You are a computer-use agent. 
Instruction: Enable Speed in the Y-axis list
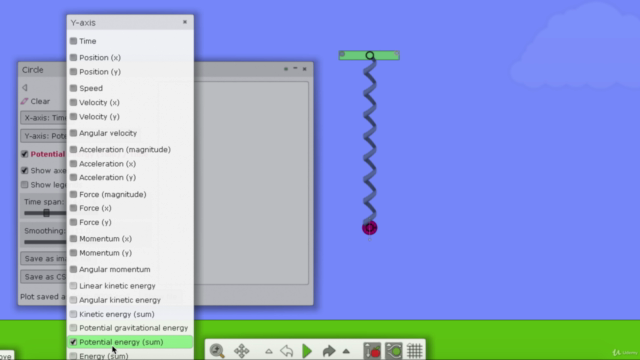[73, 88]
